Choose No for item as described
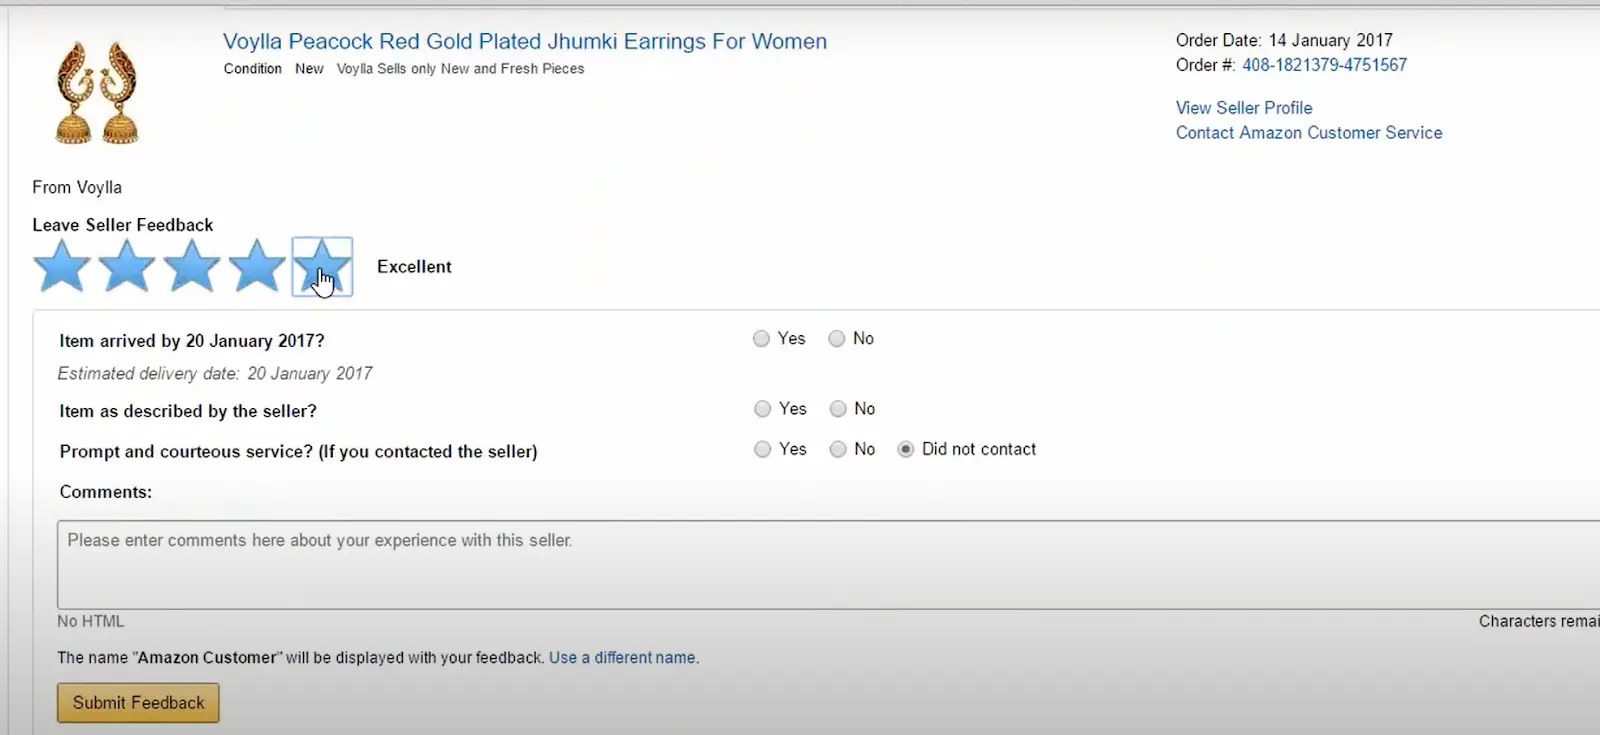Screen dimensions: 1600x735 coord(838,409)
